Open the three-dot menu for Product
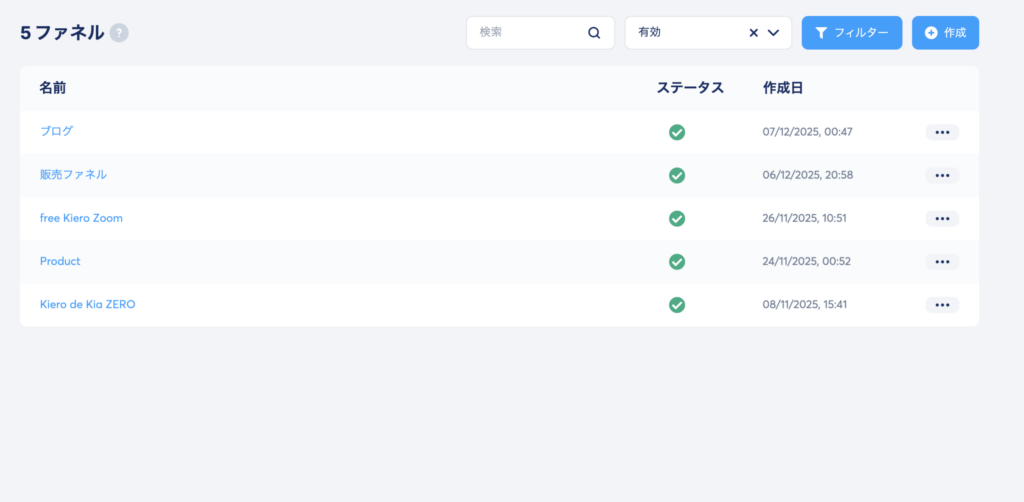This screenshot has width=1024, height=502. pyautogui.click(x=941, y=261)
